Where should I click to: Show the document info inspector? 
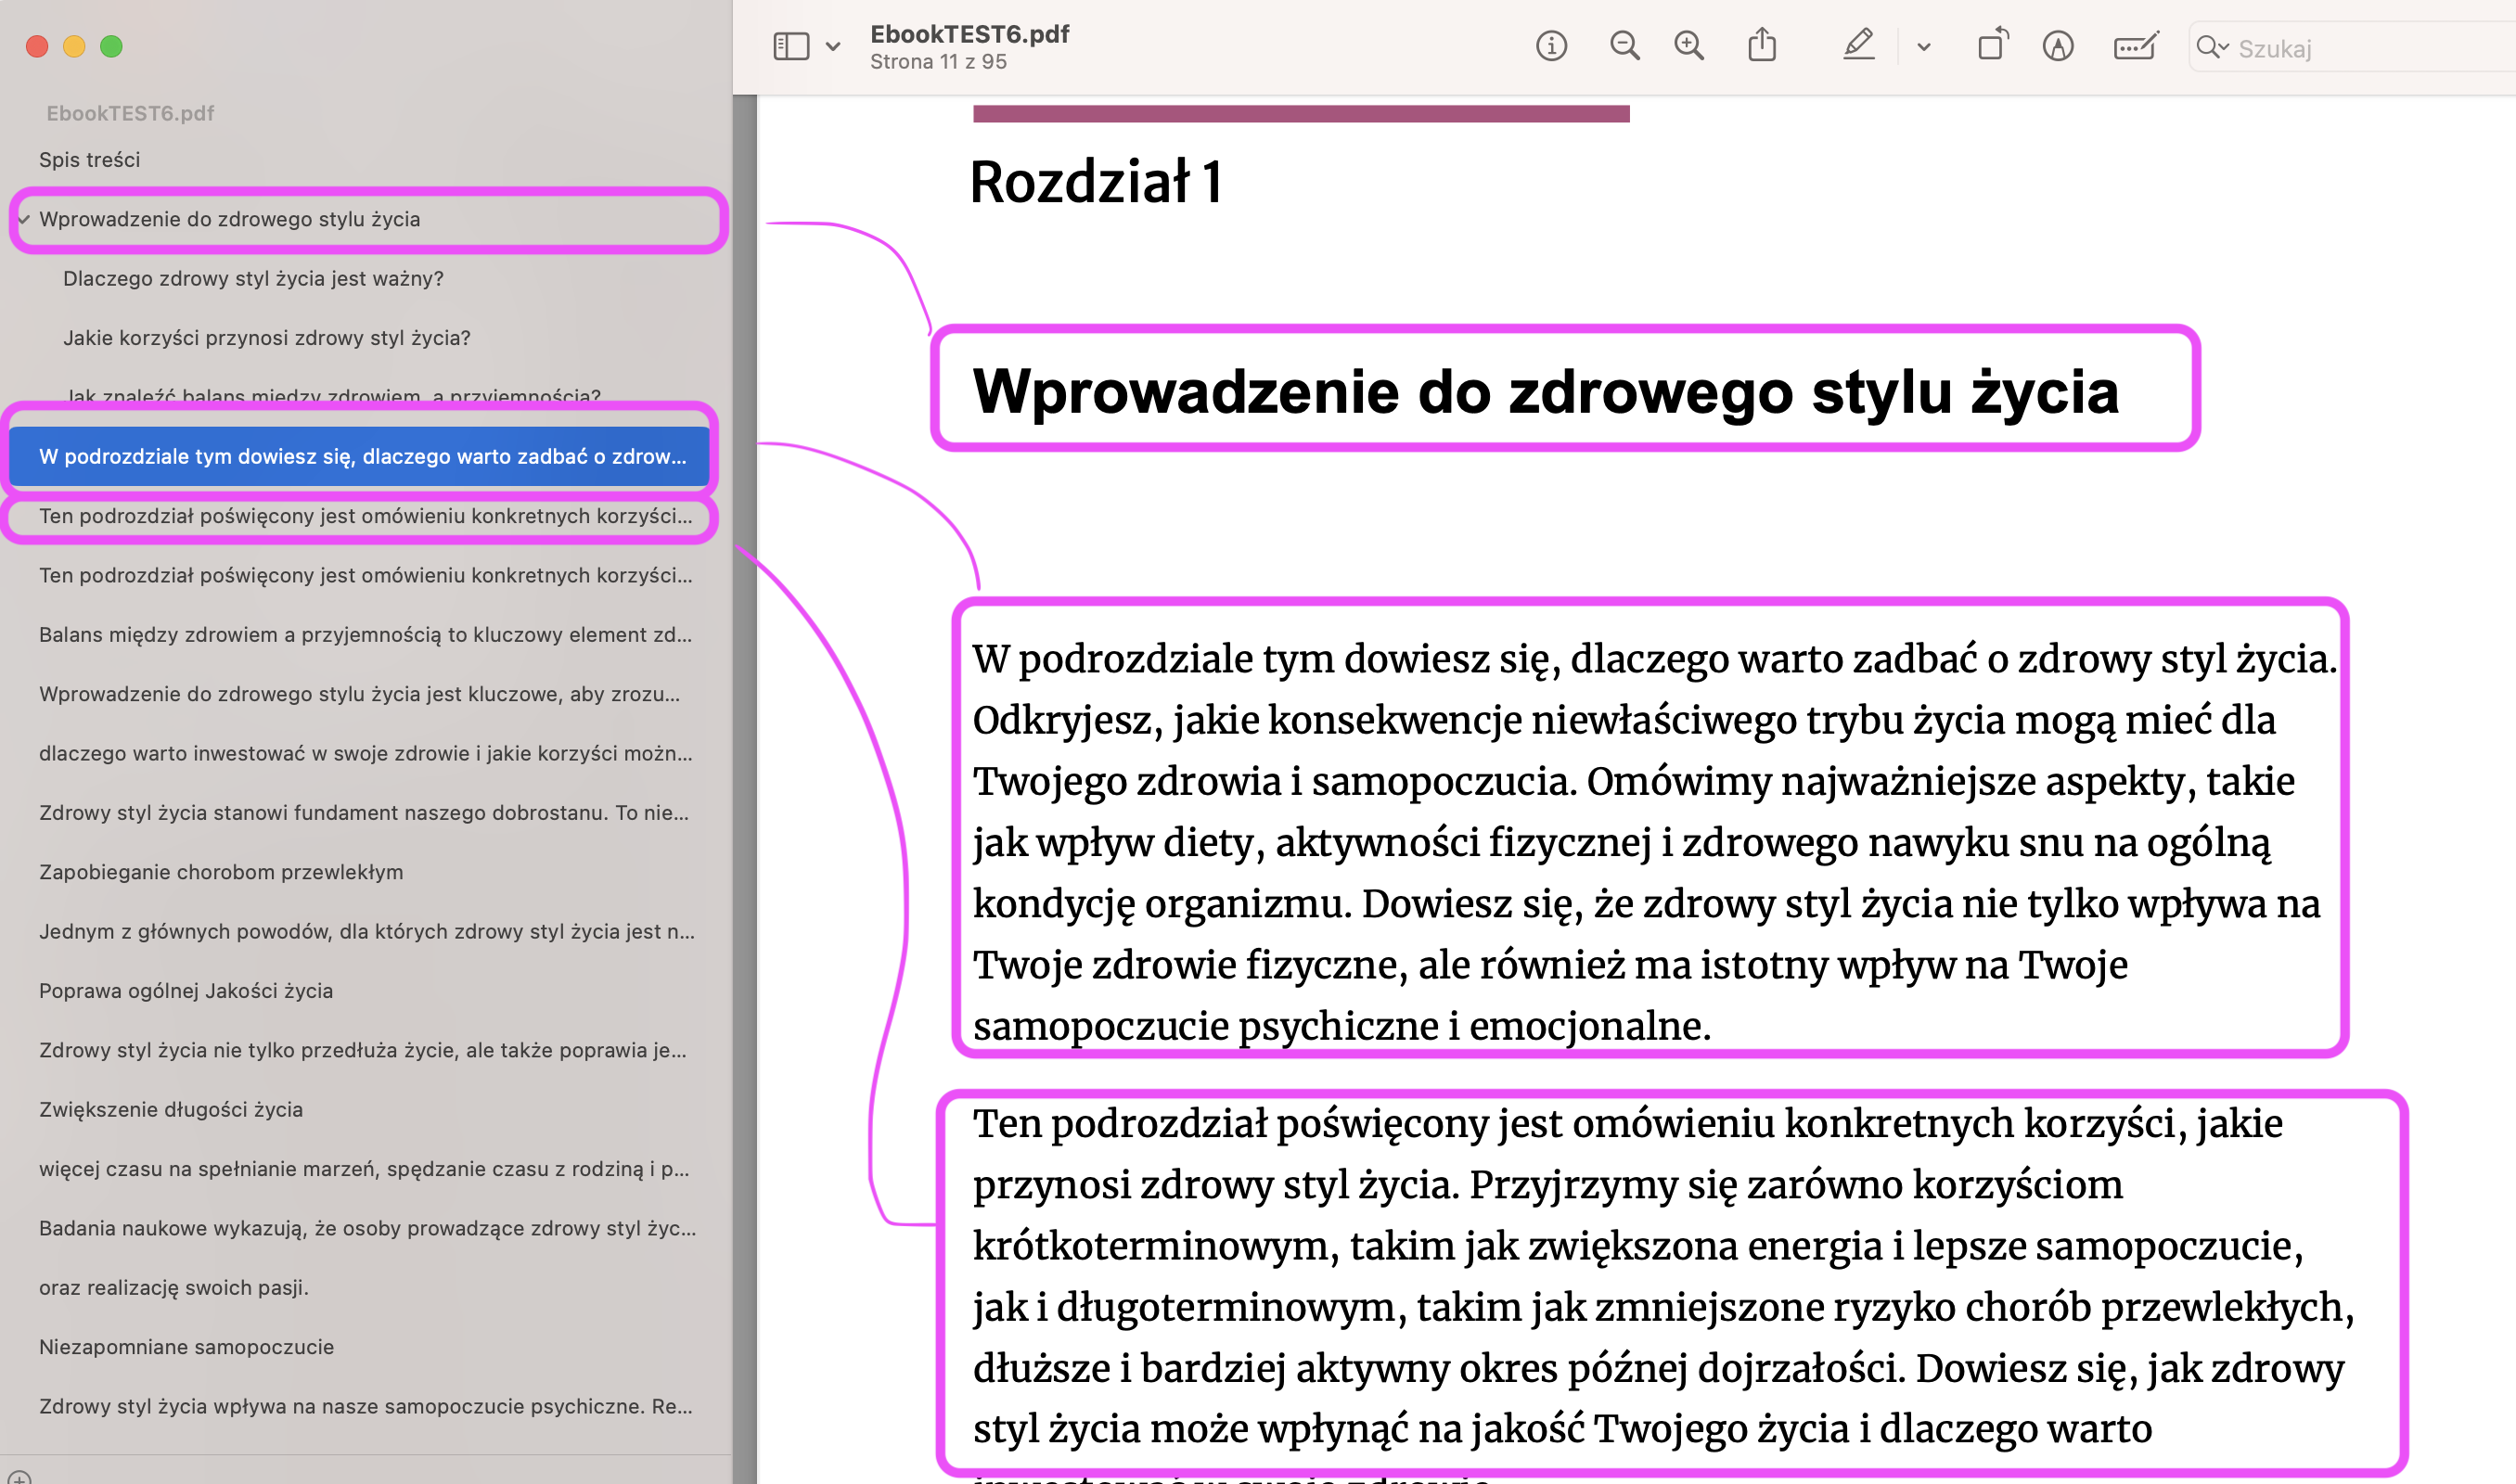pyautogui.click(x=1551, y=46)
